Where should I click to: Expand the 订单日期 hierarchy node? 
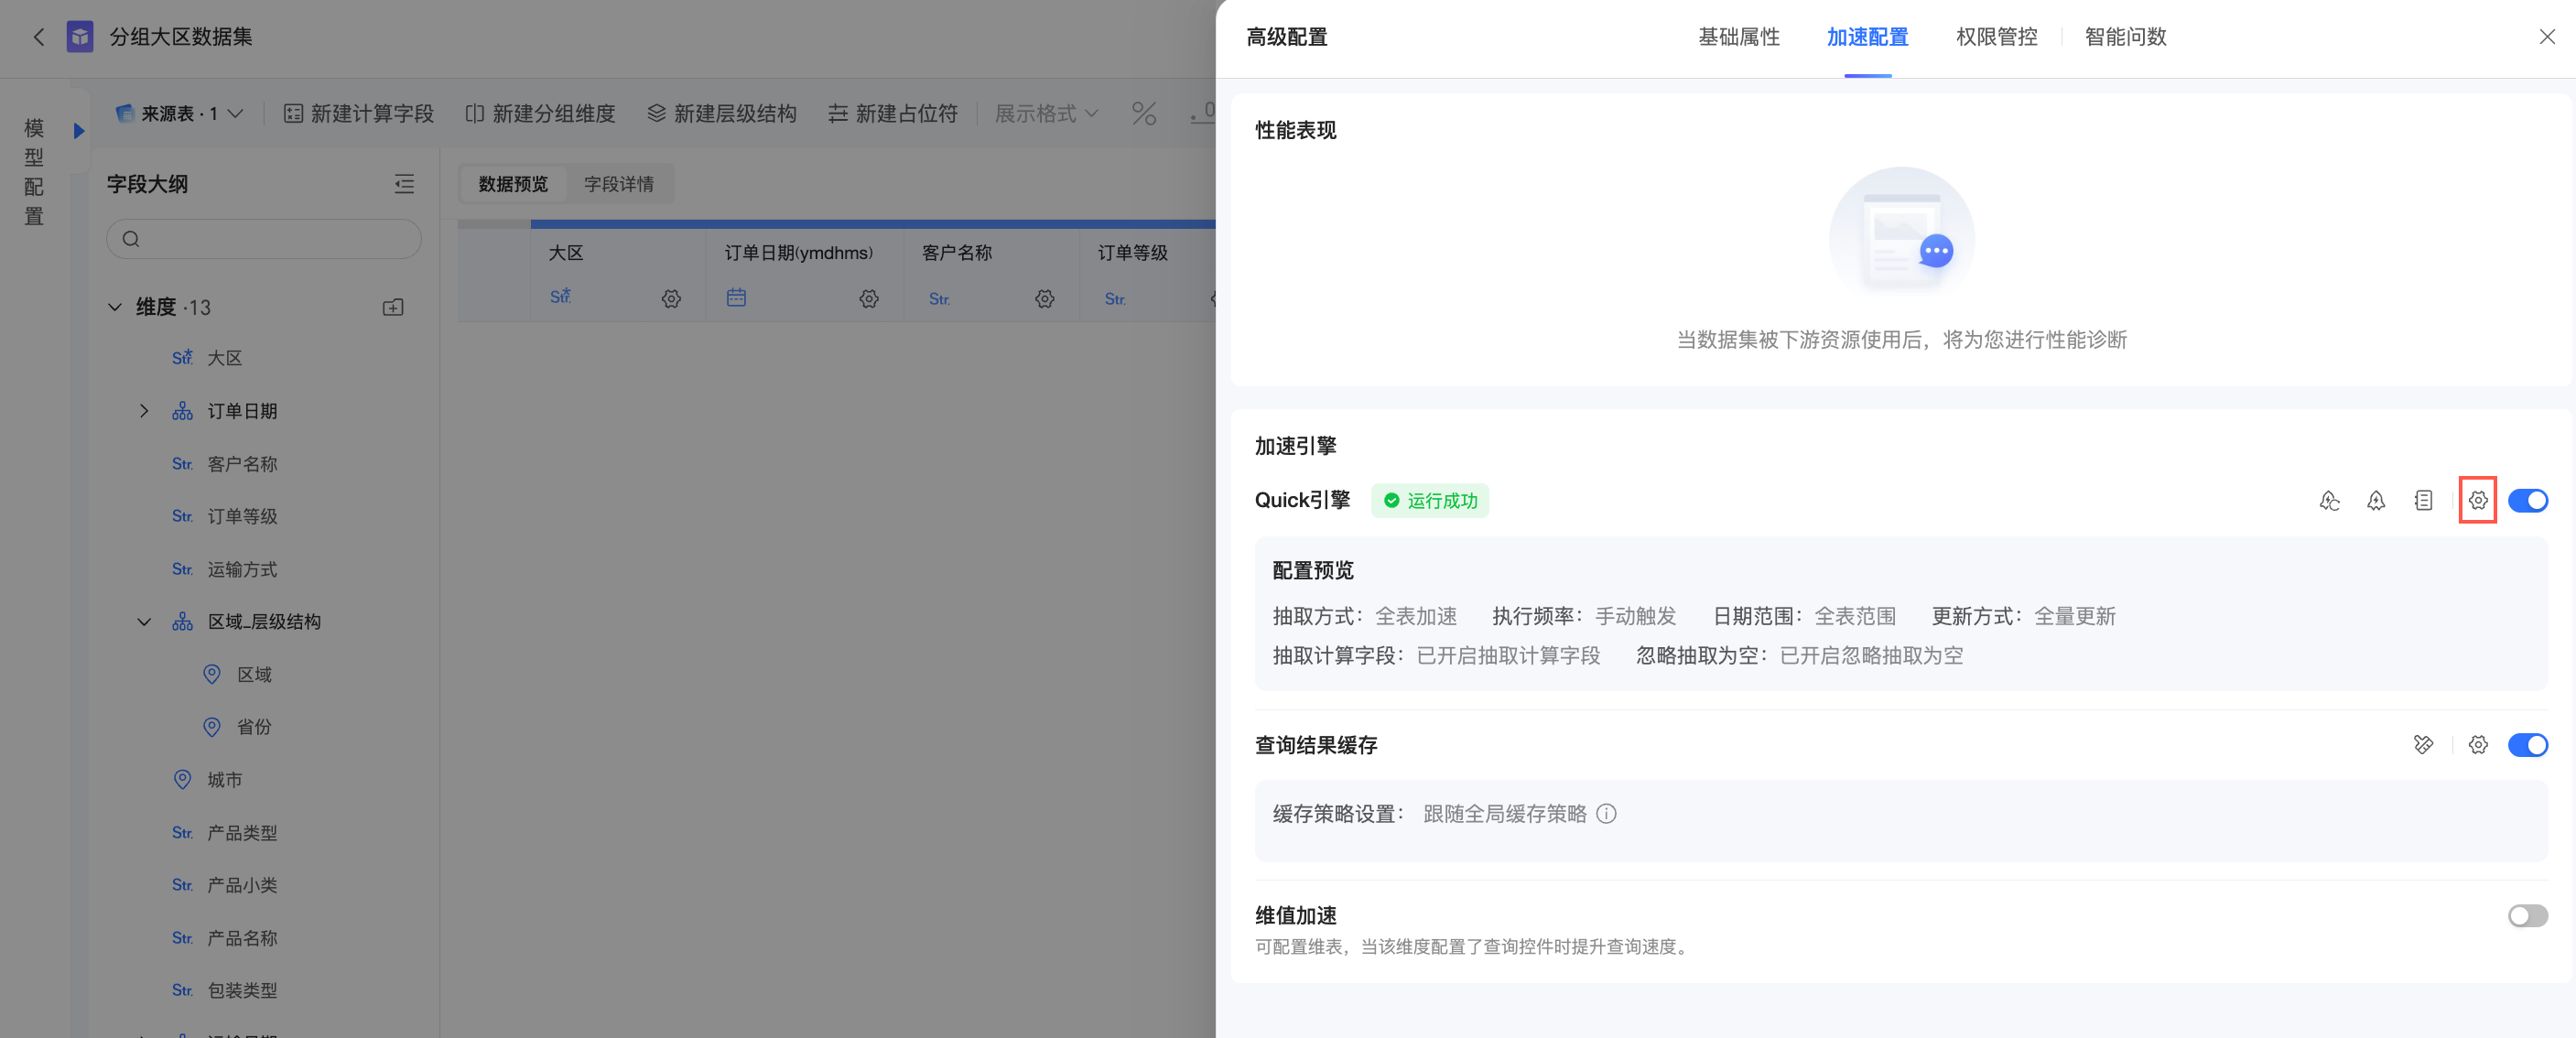144,411
